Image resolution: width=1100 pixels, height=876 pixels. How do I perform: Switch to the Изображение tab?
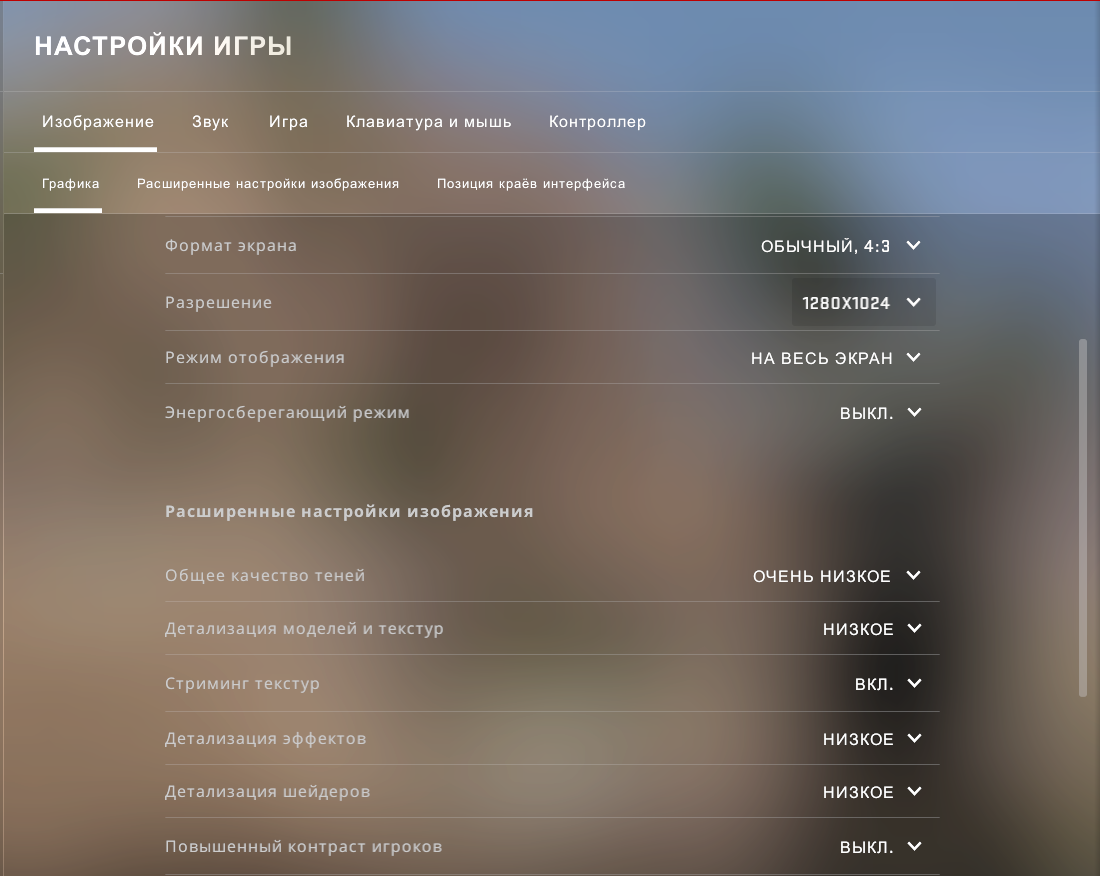[98, 122]
